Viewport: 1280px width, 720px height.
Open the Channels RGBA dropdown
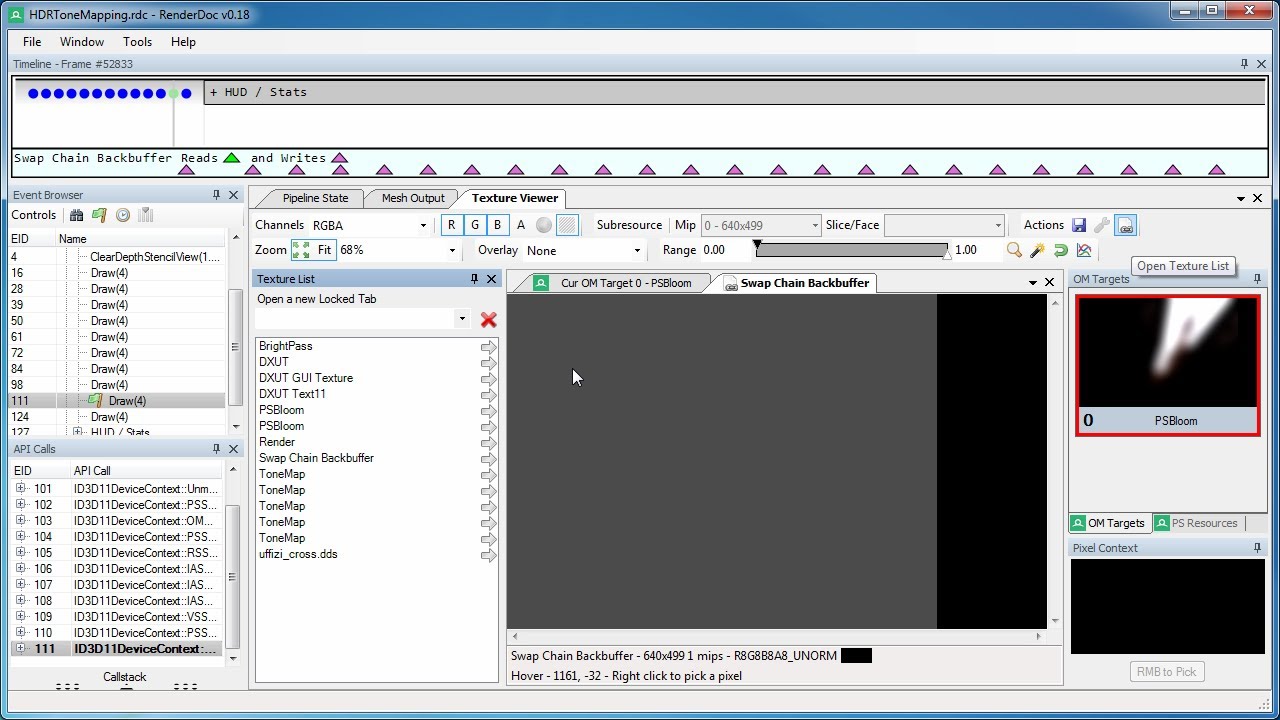(423, 226)
